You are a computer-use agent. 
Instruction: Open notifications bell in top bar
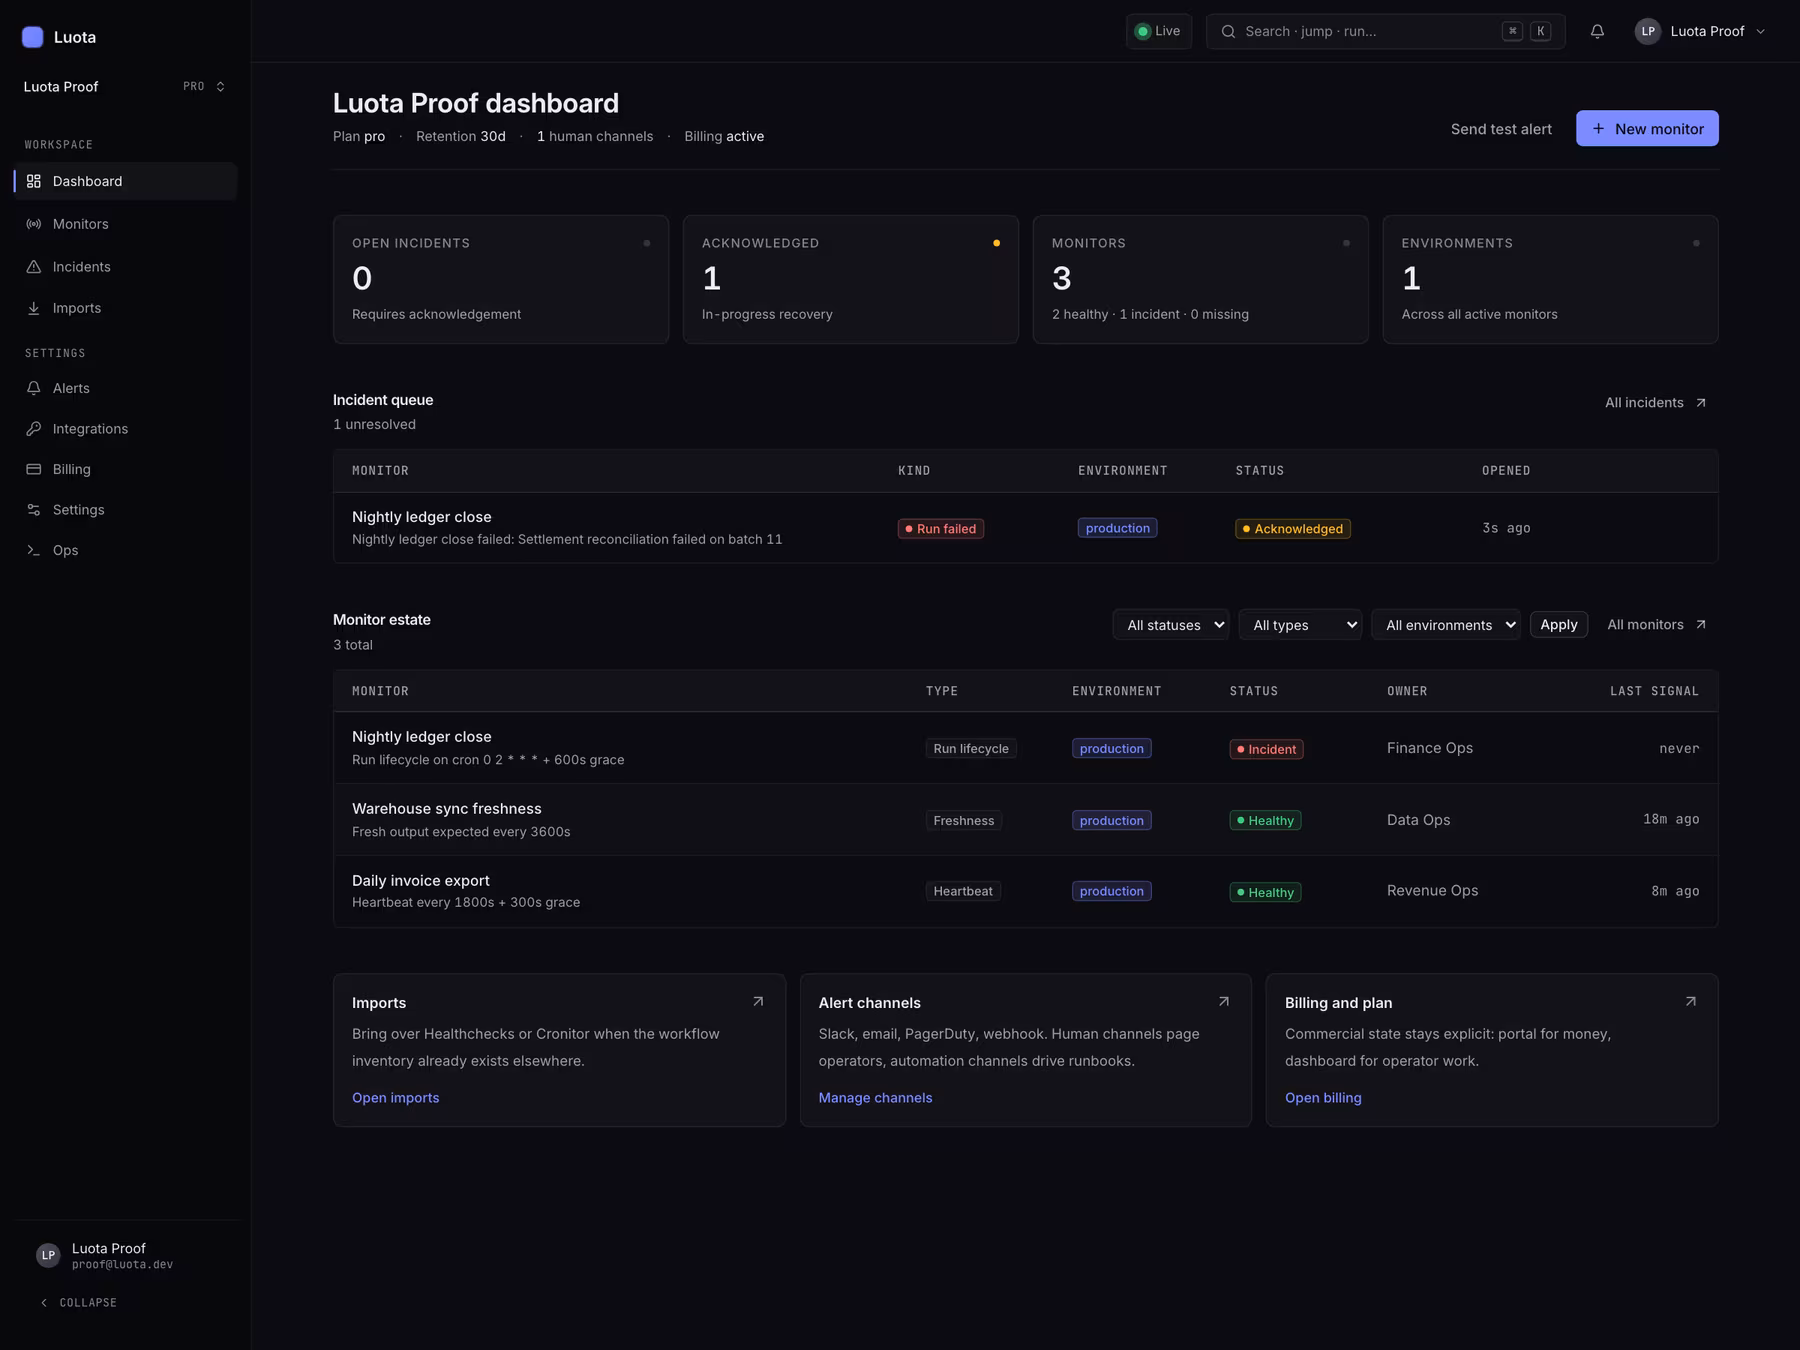[1597, 31]
